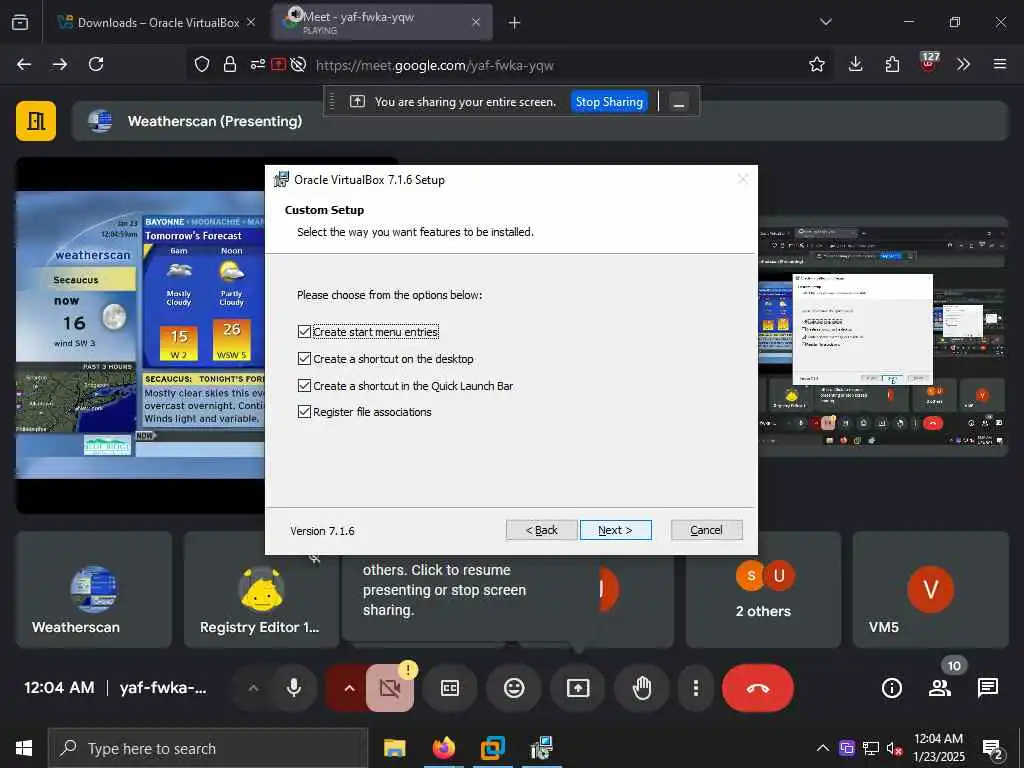This screenshot has width=1024, height=768.
Task: Show the people panel
Action: (940, 688)
